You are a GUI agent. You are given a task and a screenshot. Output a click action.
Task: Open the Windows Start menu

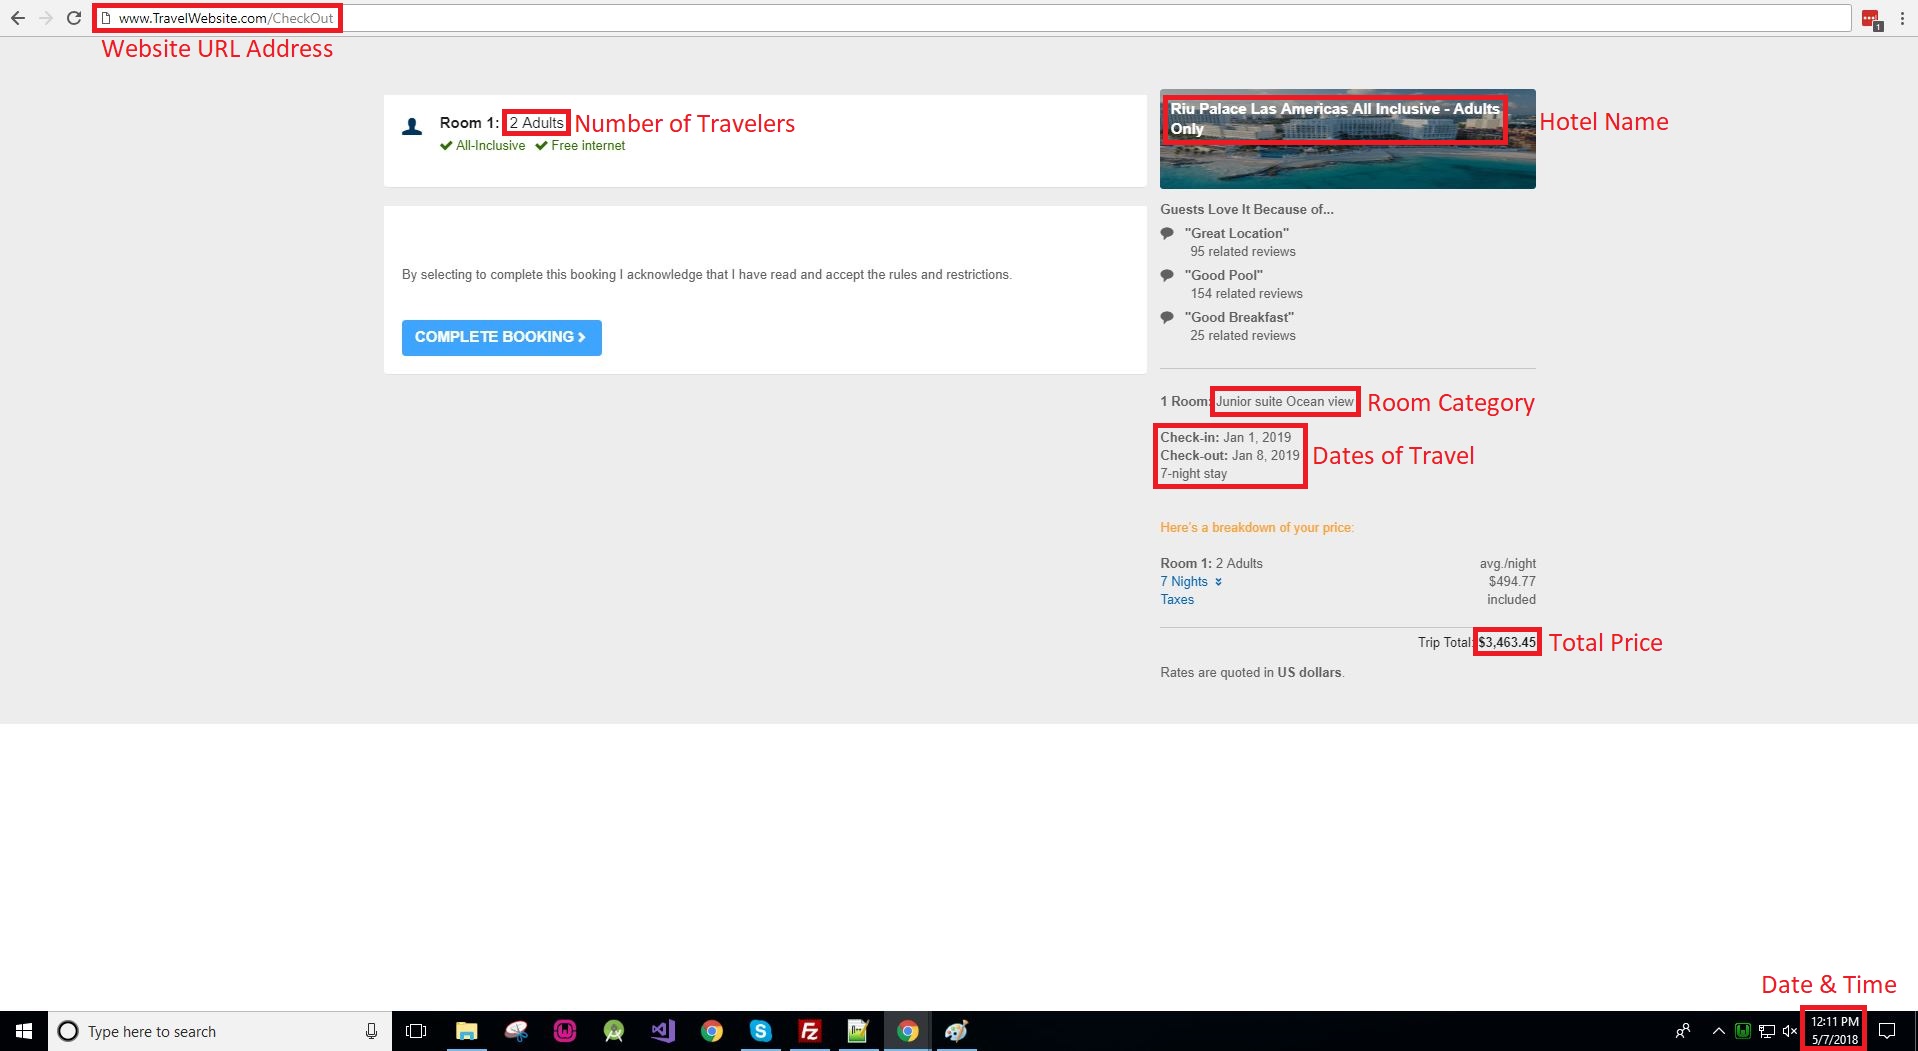coord(24,1031)
